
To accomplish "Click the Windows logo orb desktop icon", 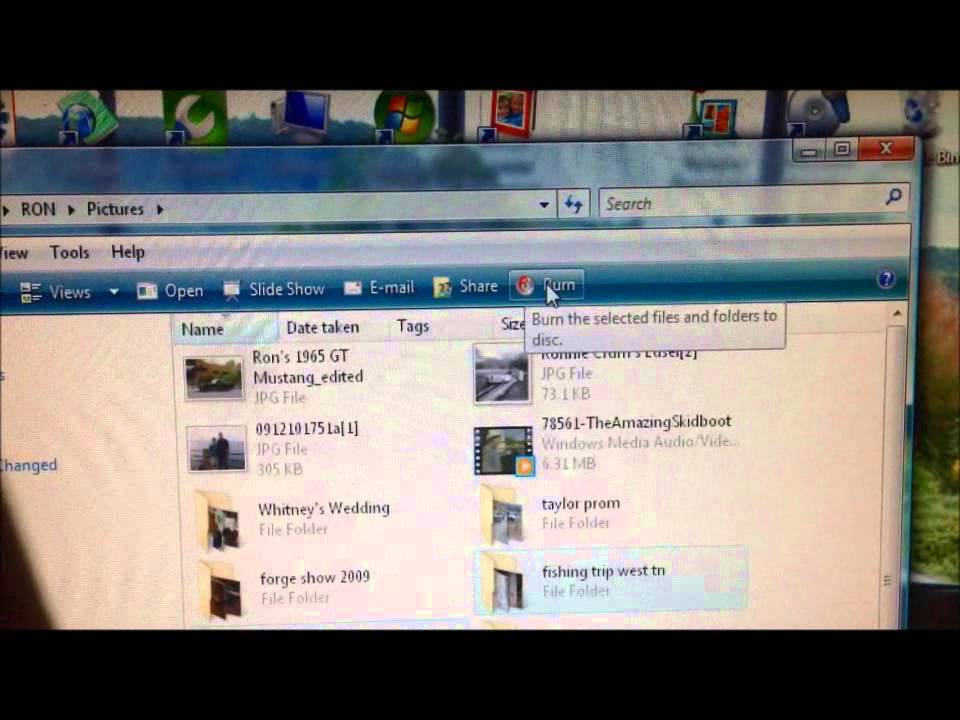I will [x=404, y=116].
